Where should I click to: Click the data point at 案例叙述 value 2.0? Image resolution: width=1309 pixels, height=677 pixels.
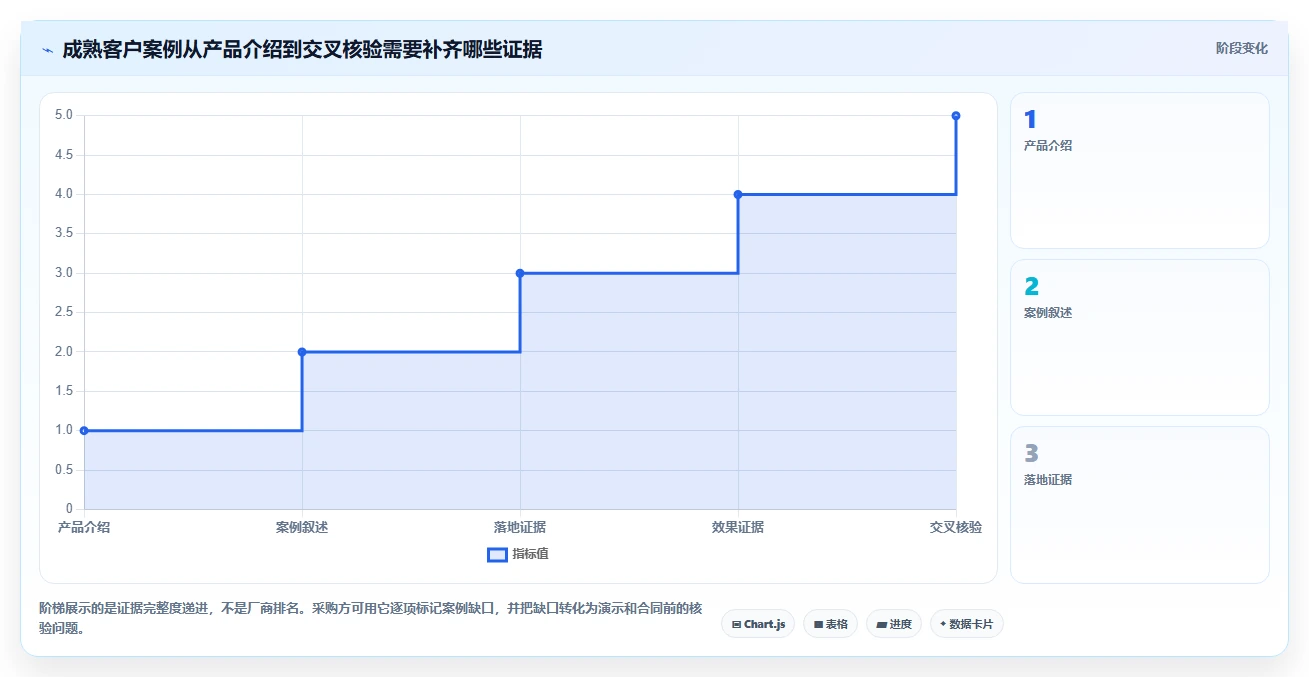click(x=302, y=352)
